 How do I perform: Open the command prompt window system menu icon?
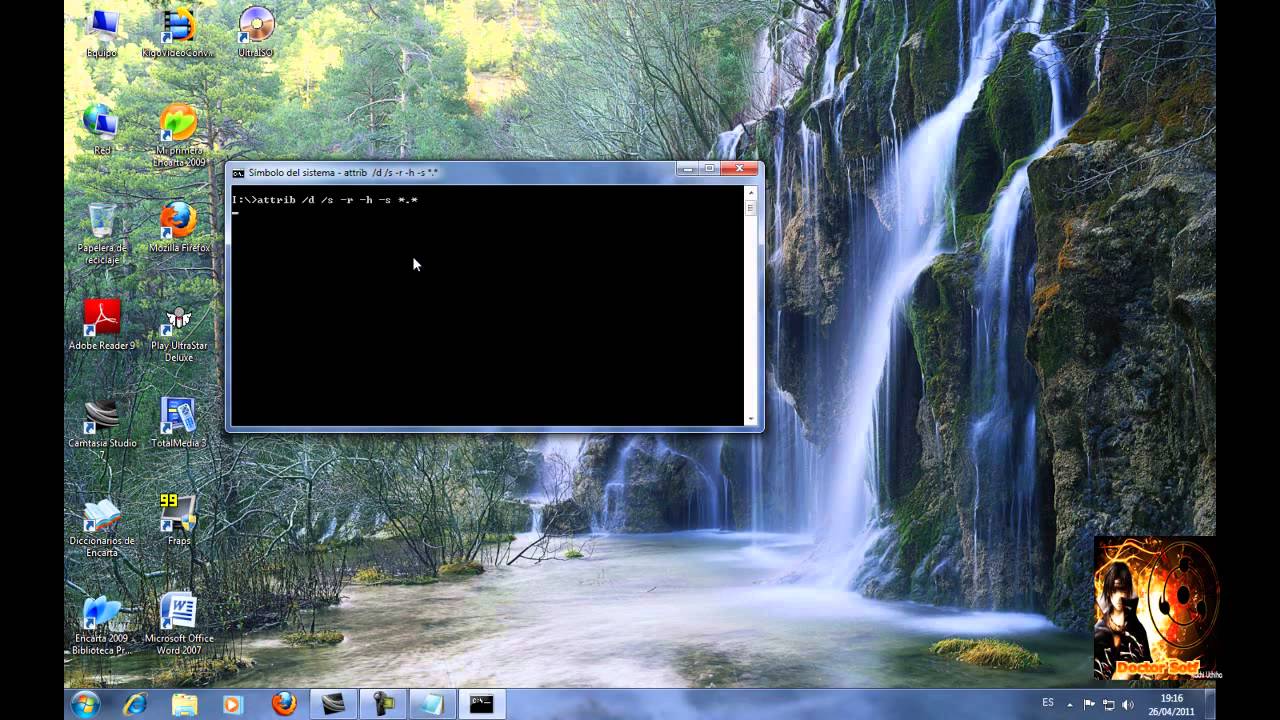[238, 172]
